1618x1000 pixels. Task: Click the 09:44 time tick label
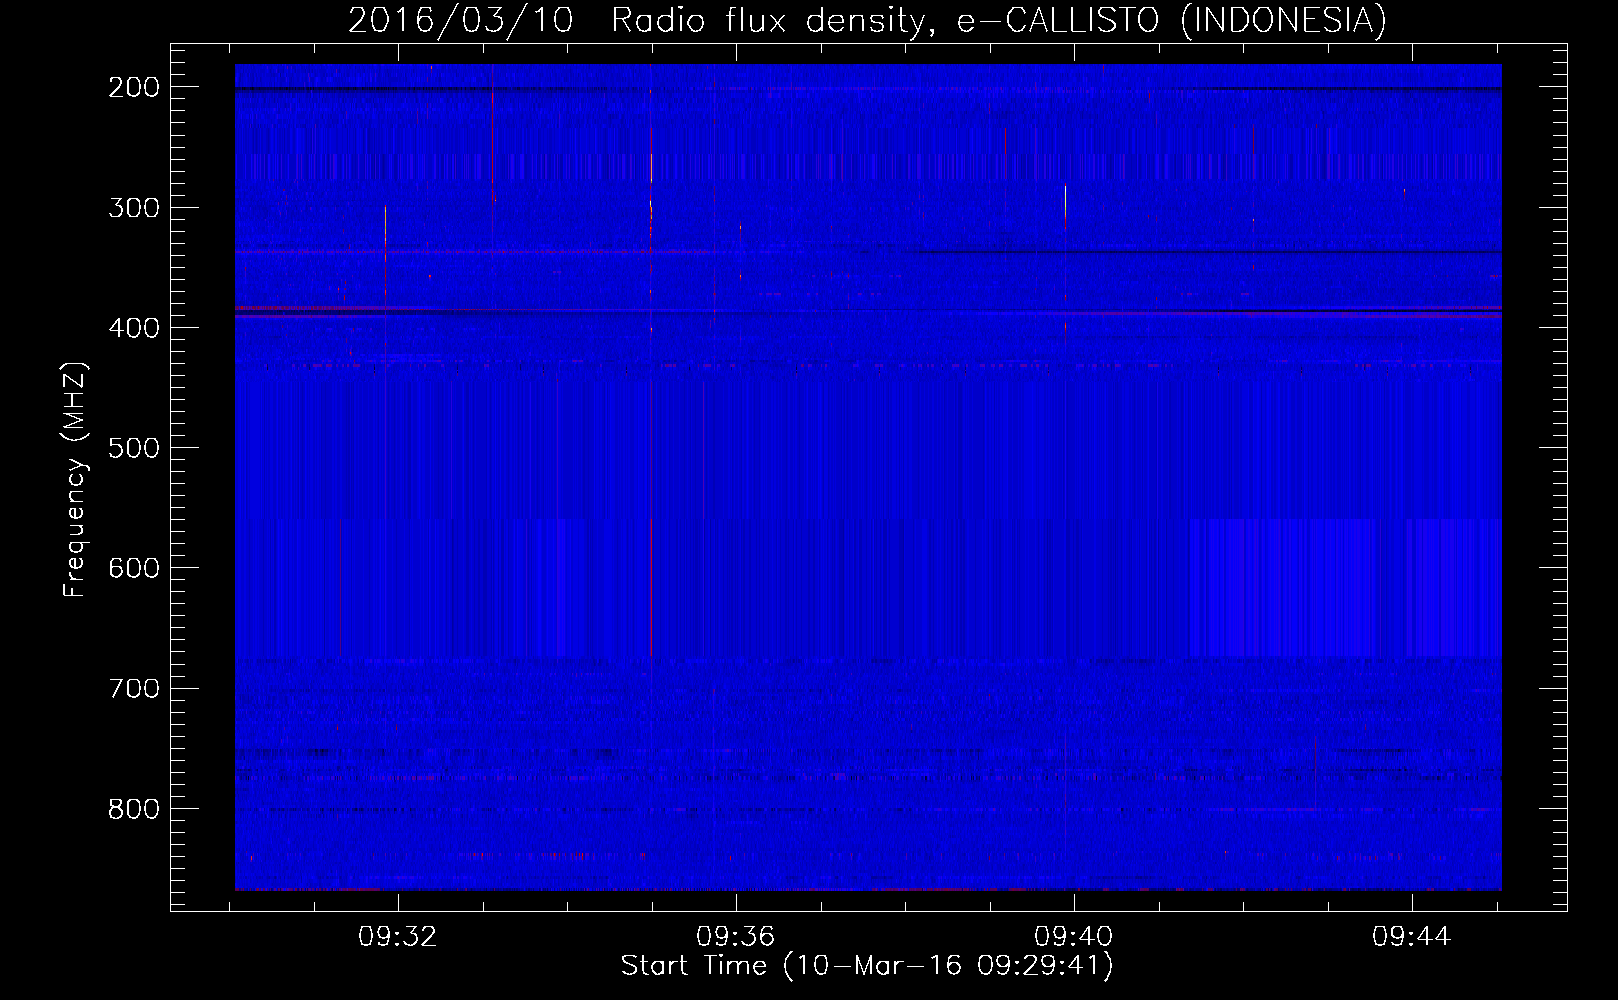(x=1412, y=937)
